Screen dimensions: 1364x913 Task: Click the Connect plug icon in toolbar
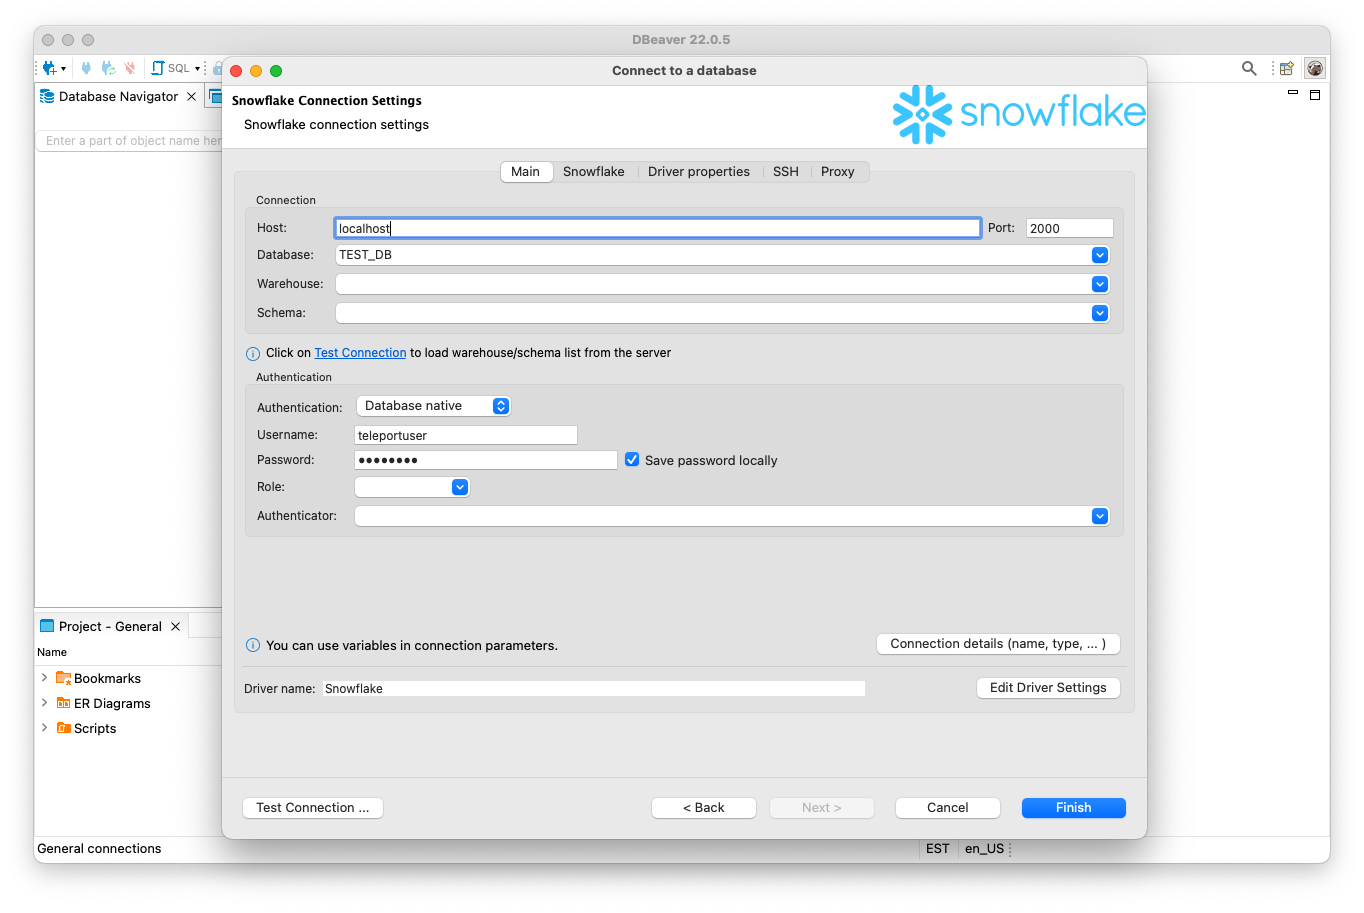(86, 68)
